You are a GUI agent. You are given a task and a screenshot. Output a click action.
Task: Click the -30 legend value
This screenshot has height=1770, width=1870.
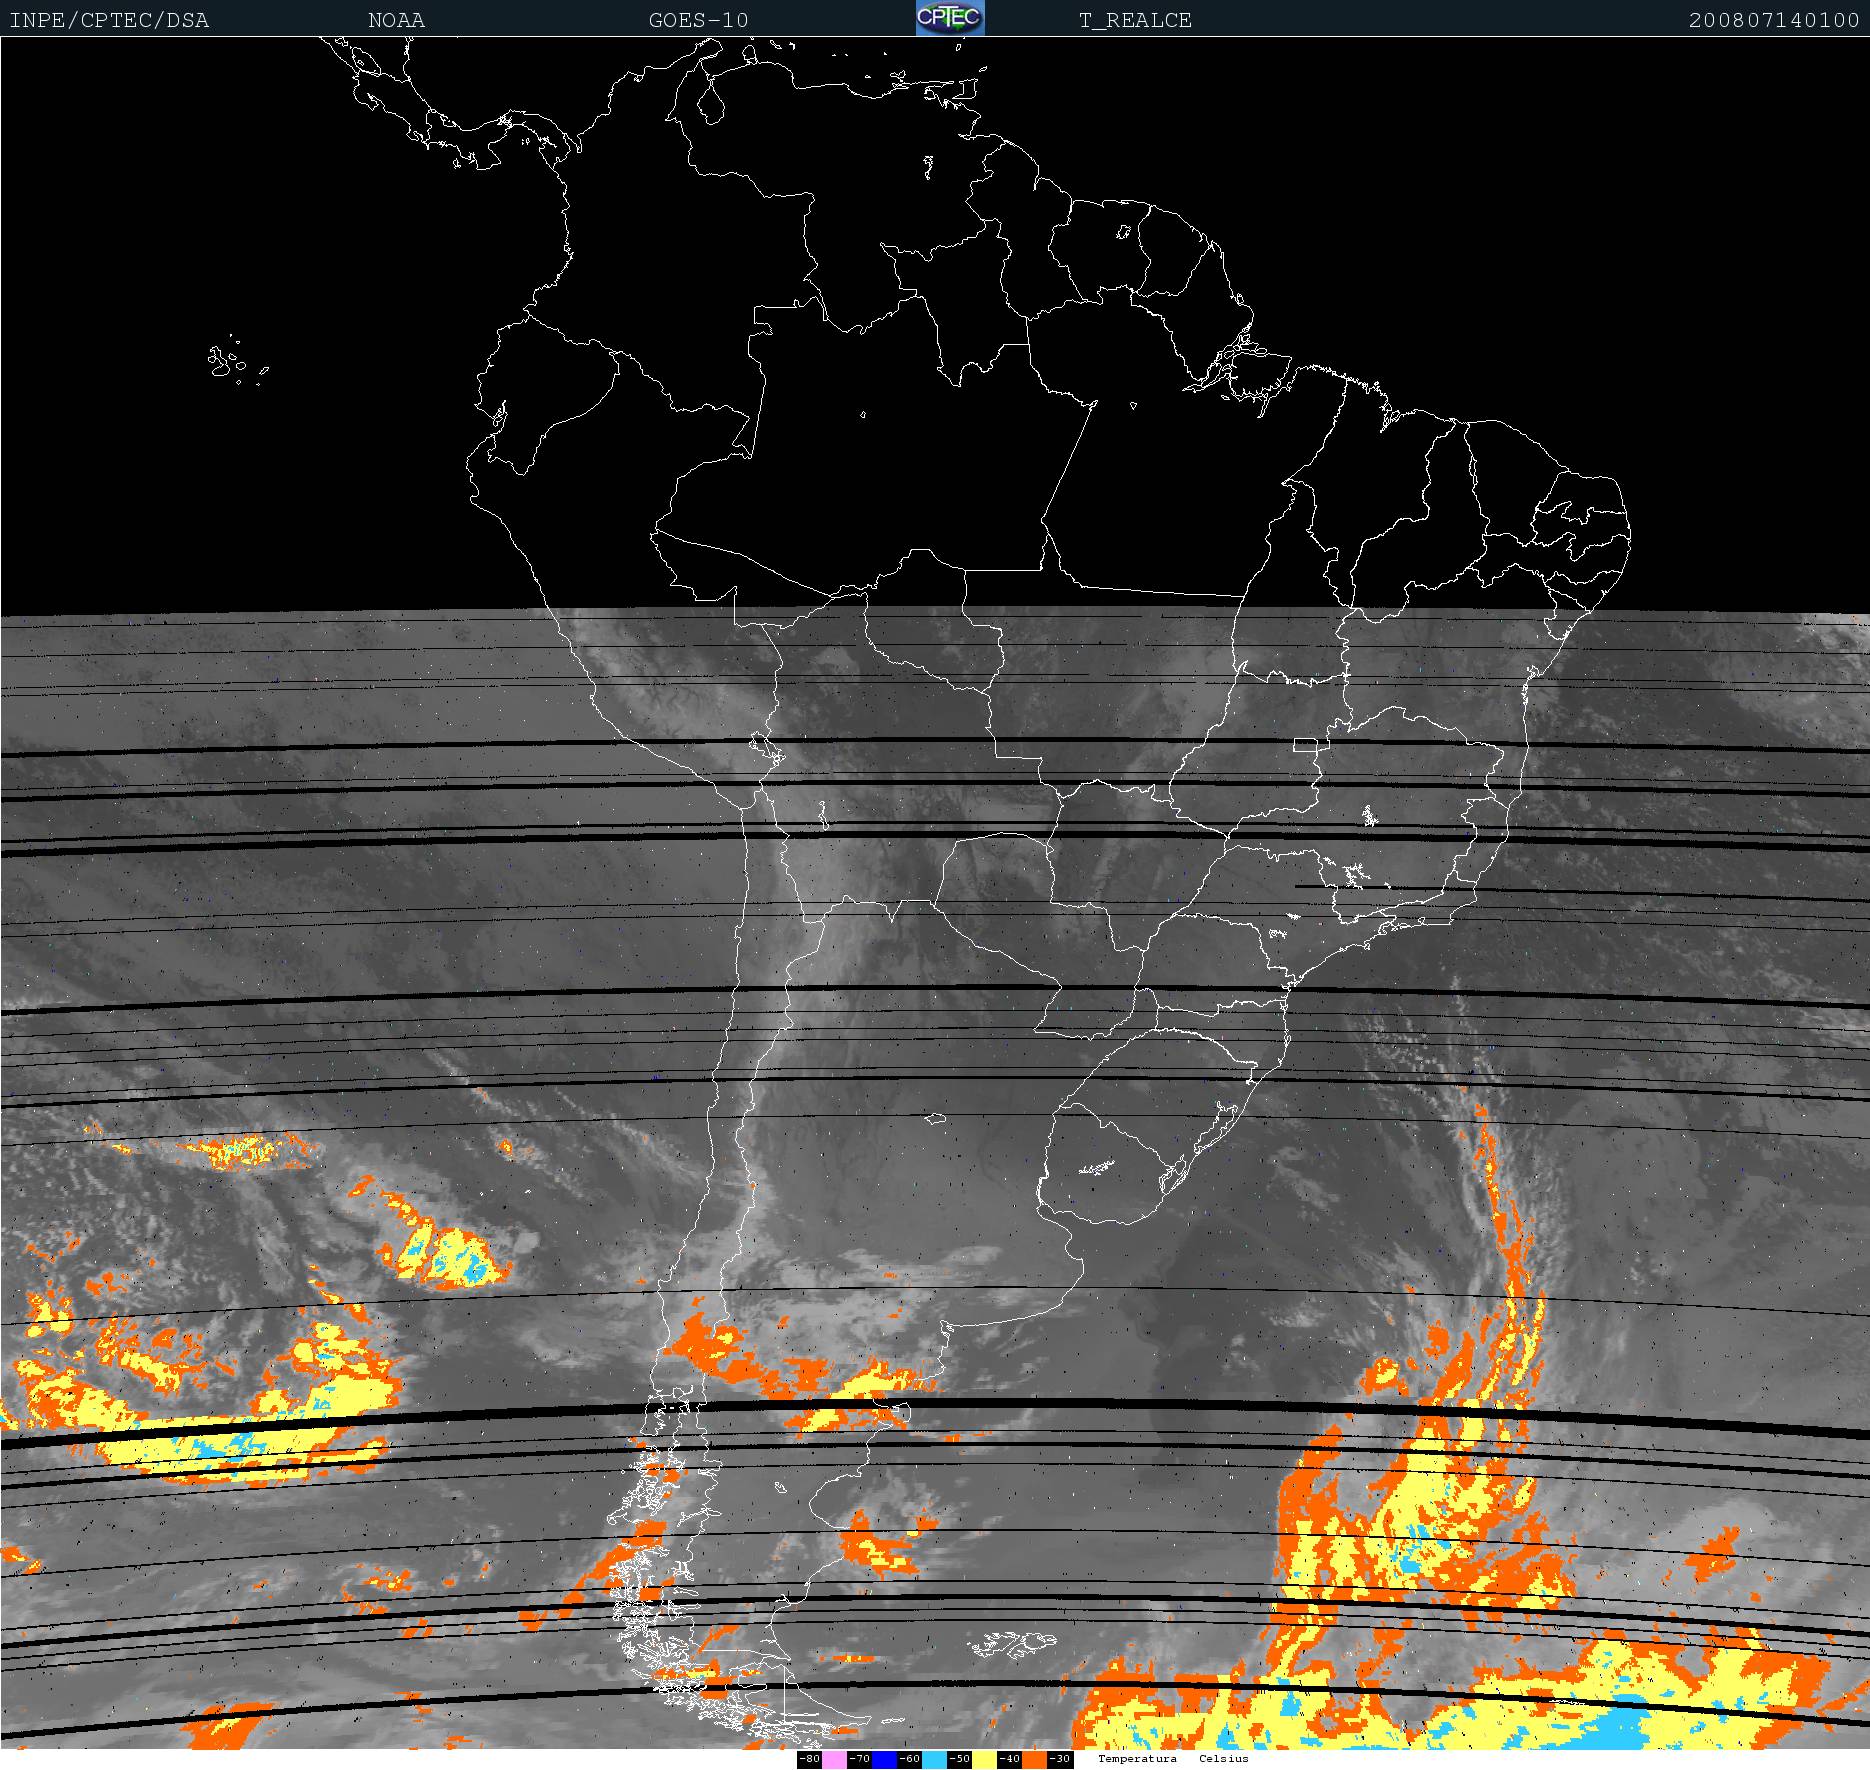click(1060, 1759)
